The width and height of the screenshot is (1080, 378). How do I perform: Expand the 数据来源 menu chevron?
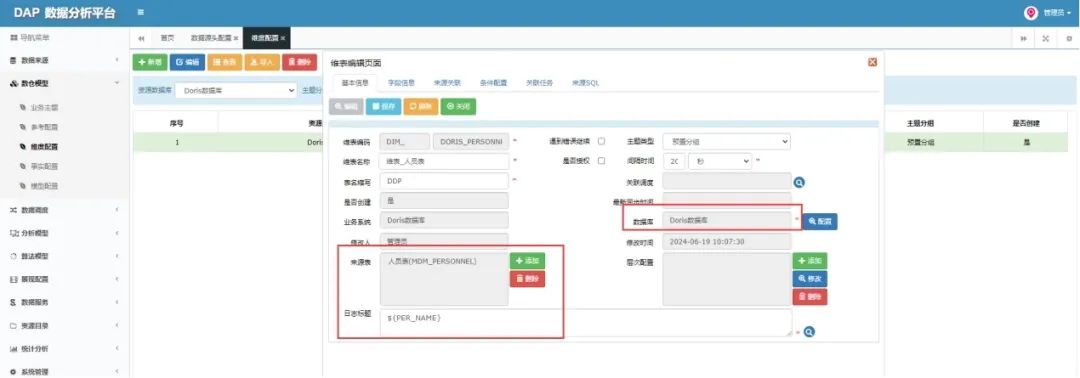coord(116,61)
